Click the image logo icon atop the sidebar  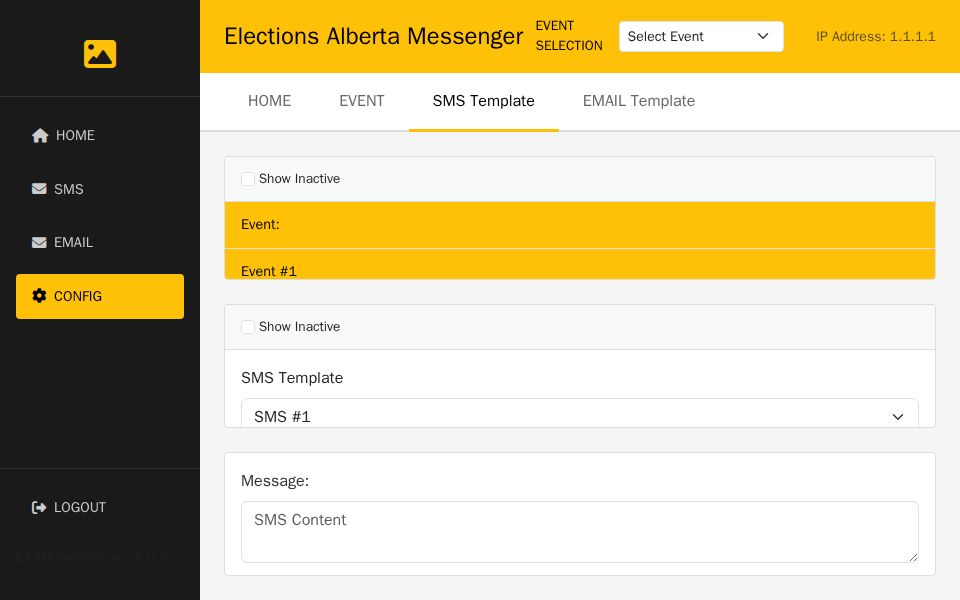100,54
